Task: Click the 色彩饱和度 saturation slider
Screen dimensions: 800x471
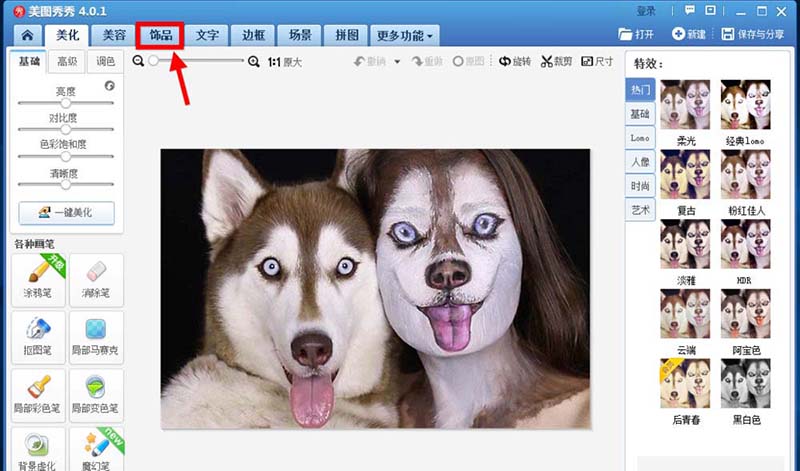Action: pyautogui.click(x=65, y=156)
